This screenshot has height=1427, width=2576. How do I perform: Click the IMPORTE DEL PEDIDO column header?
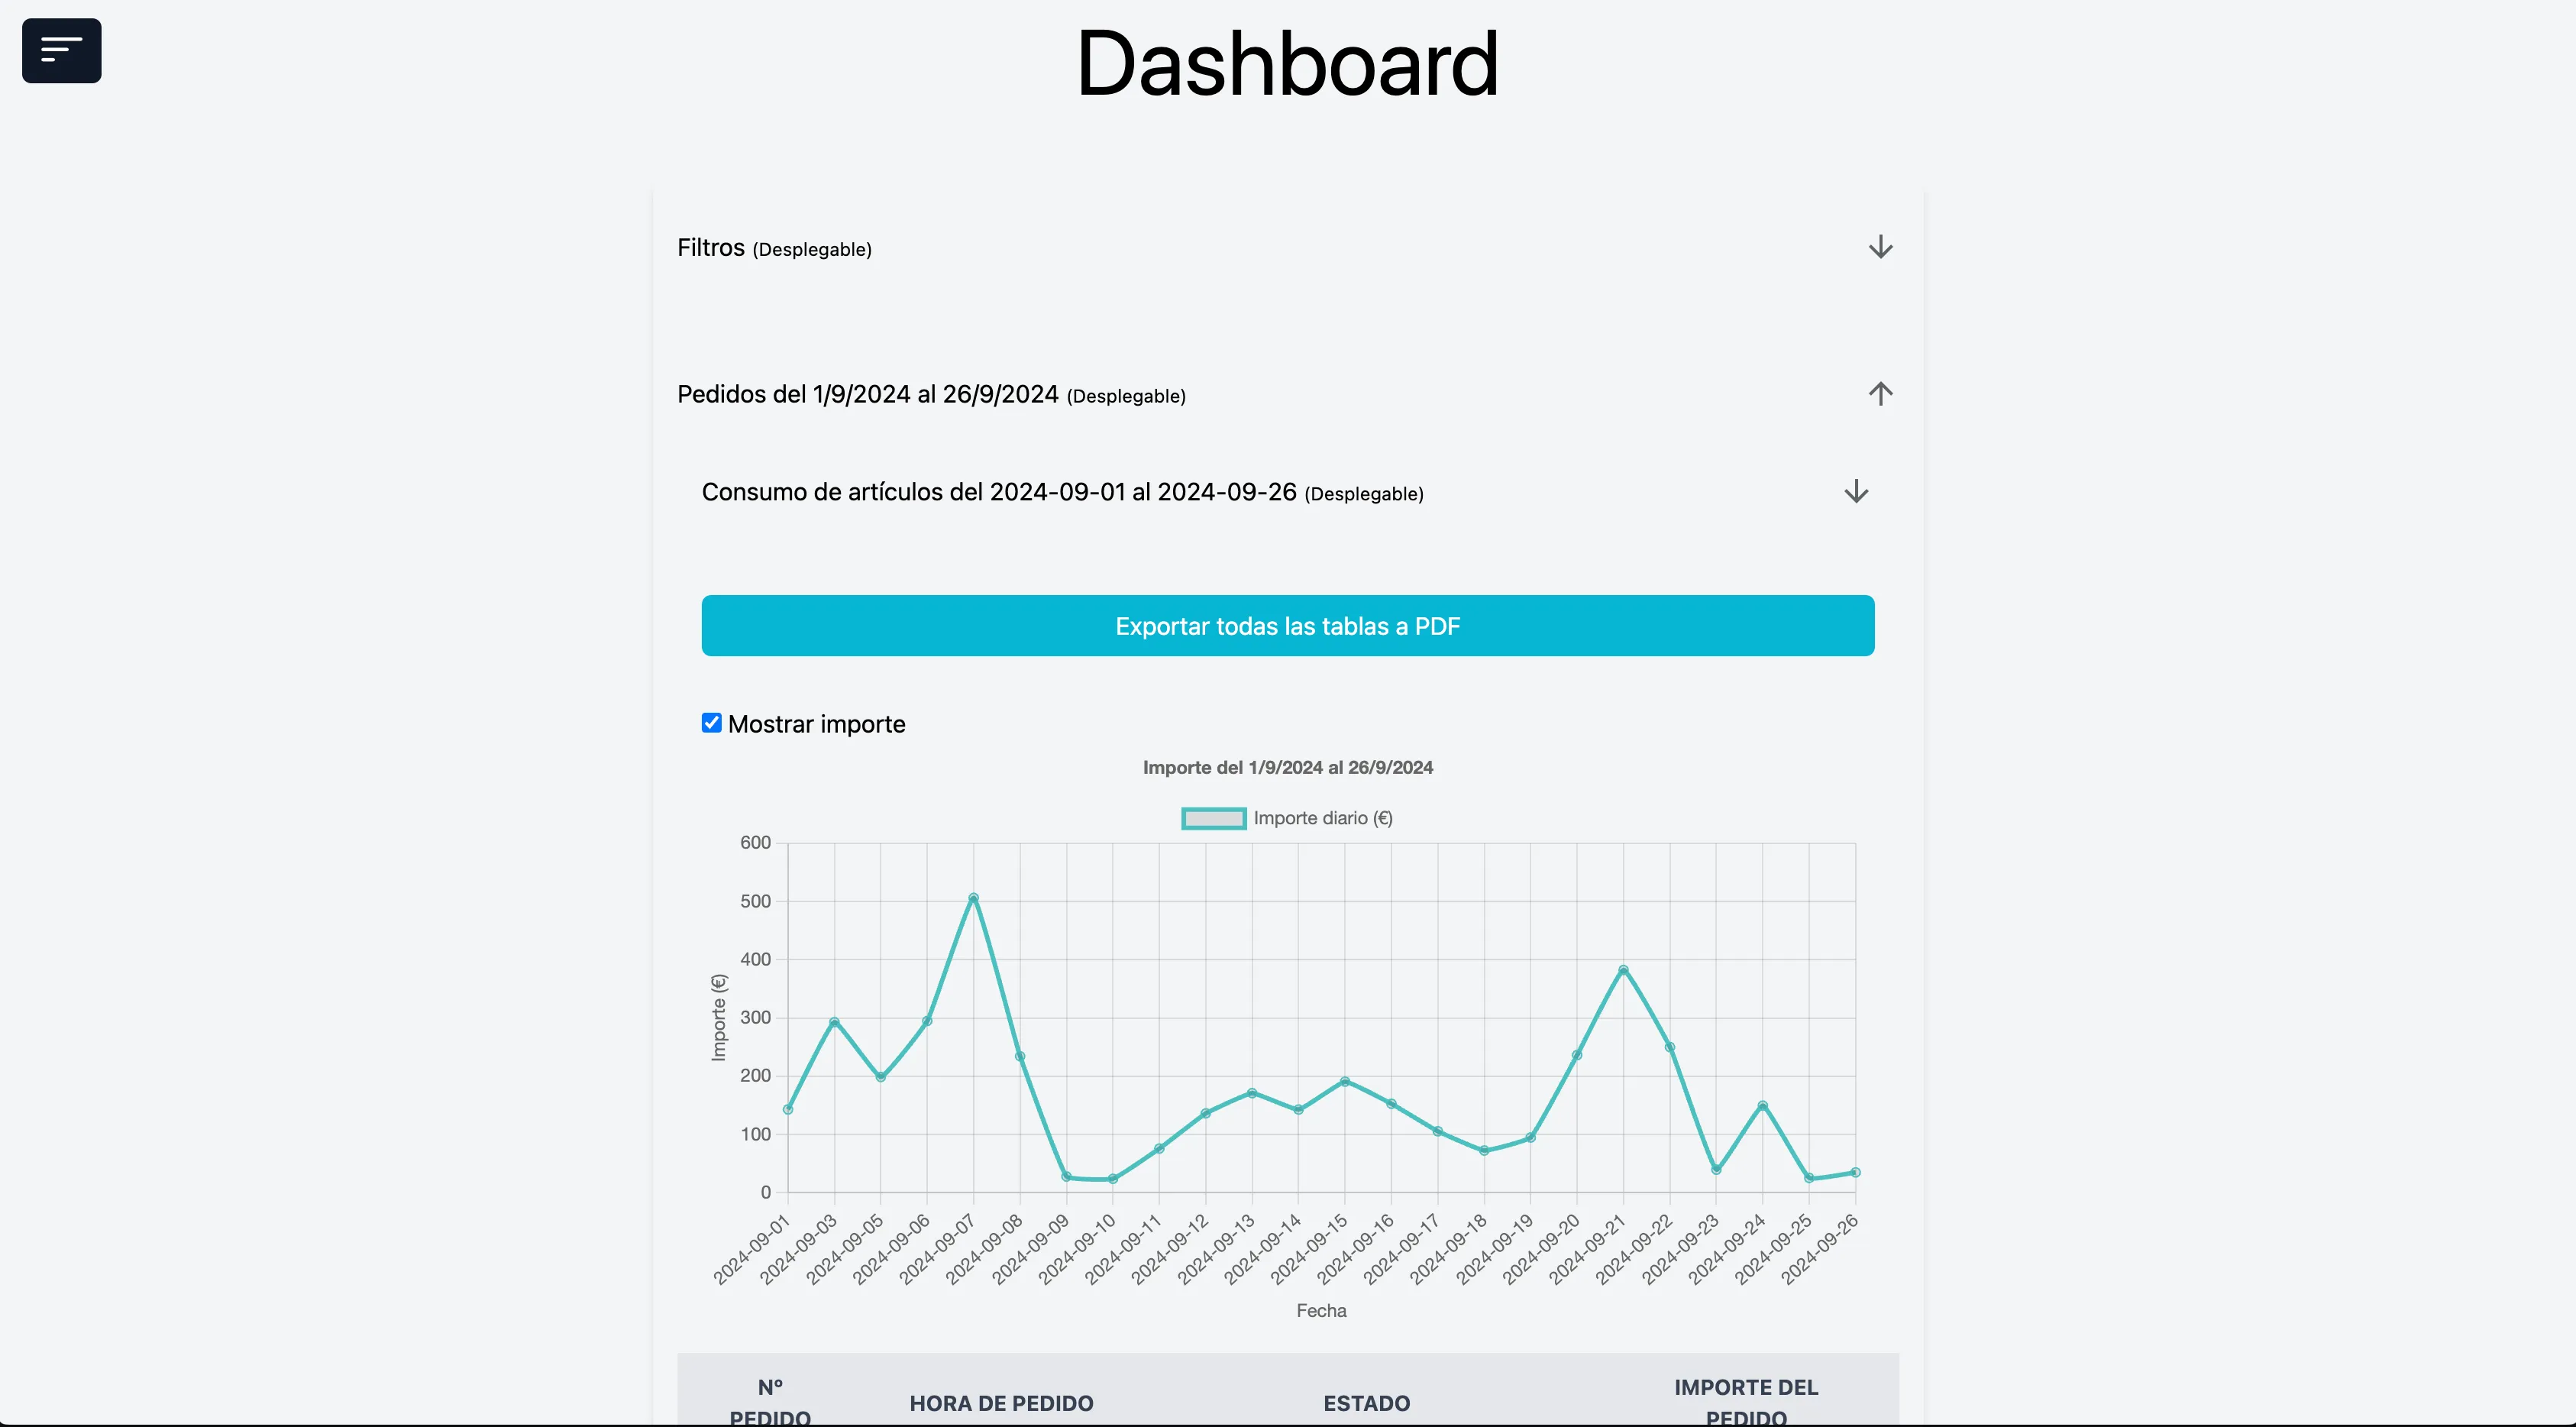click(1745, 1402)
